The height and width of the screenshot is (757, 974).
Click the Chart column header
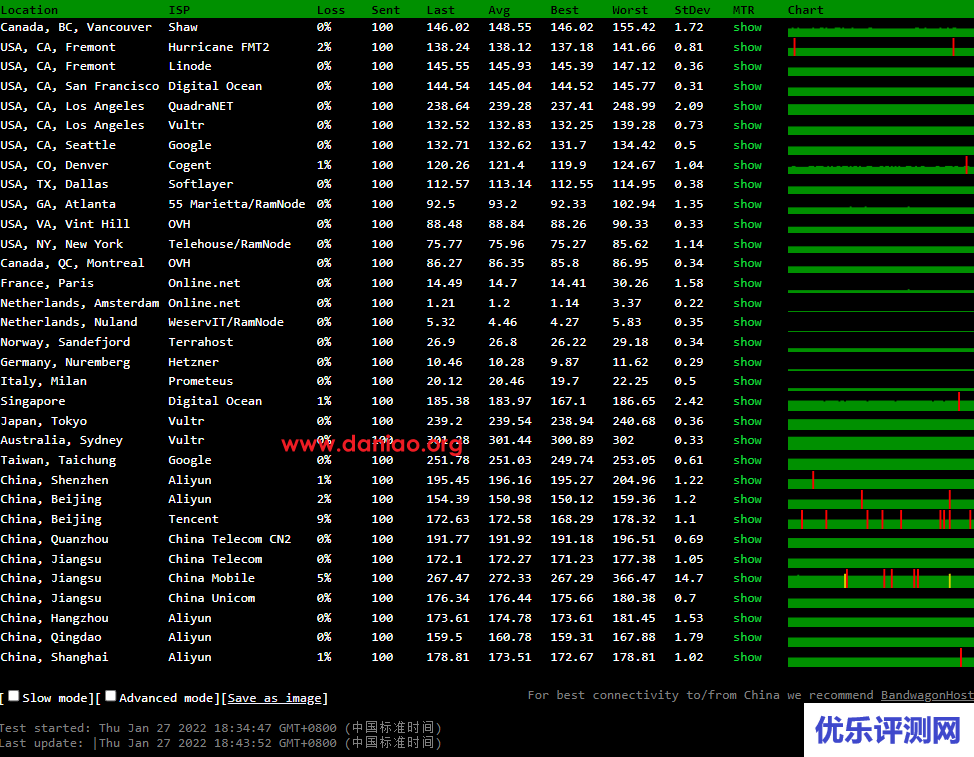click(806, 10)
